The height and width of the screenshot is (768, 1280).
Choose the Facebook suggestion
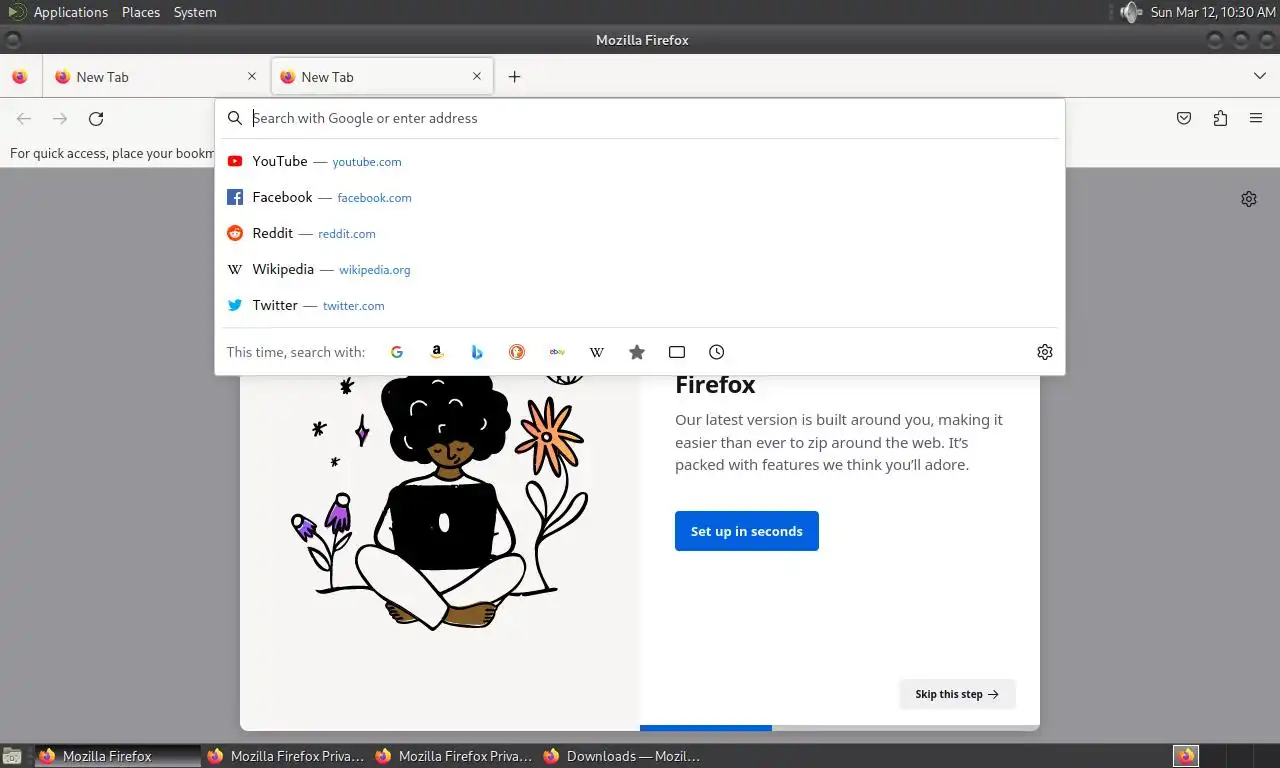point(640,197)
